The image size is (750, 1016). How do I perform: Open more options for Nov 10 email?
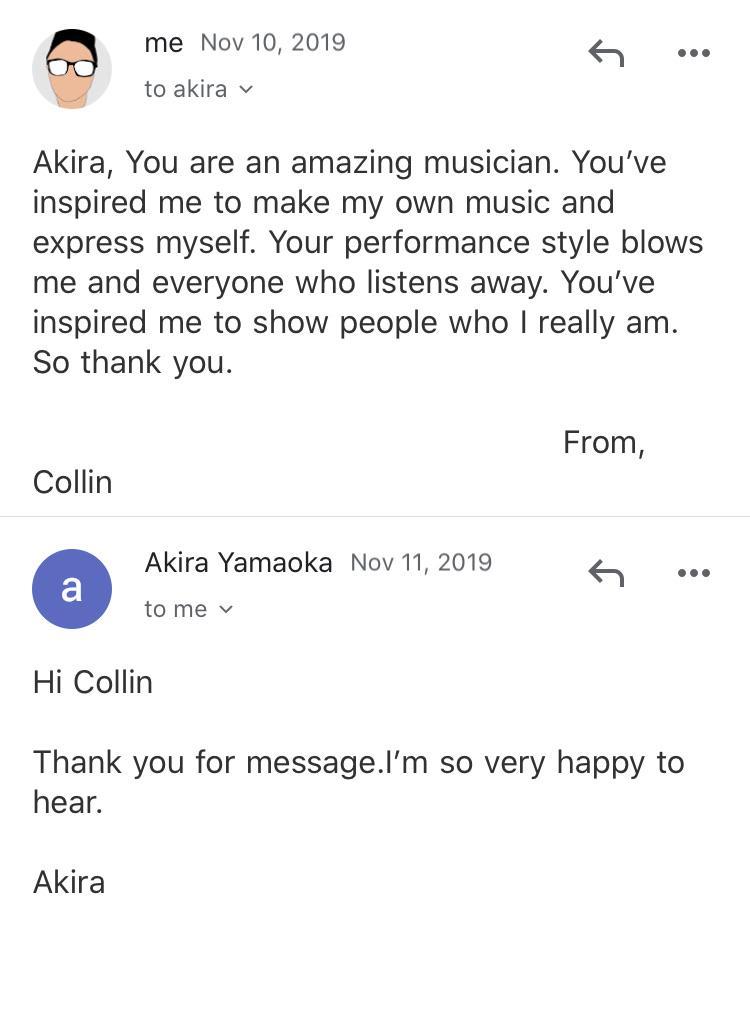pyautogui.click(x=693, y=53)
